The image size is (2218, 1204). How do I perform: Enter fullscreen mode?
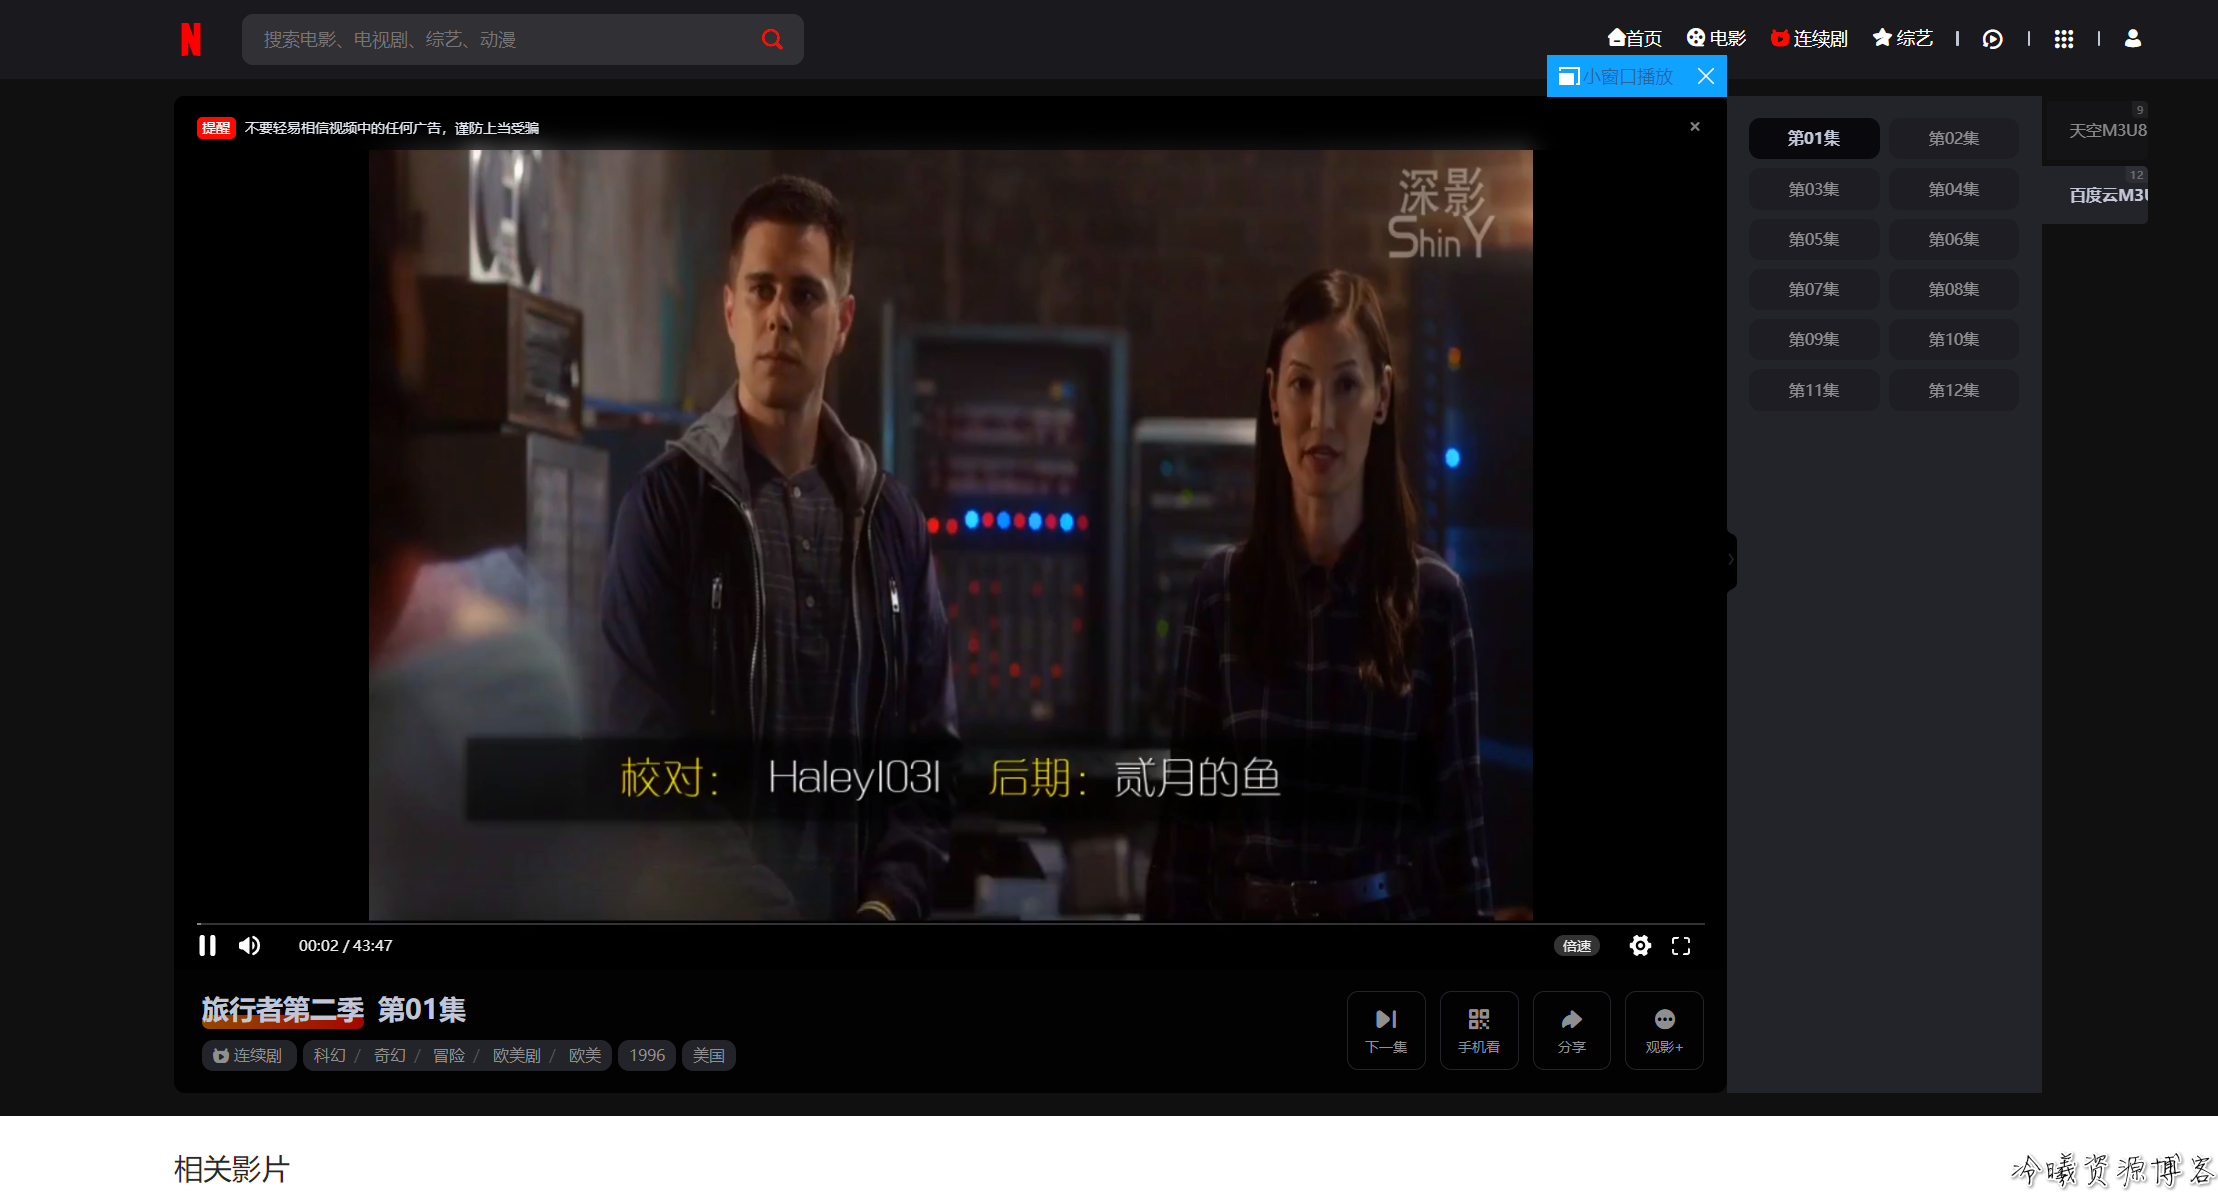[1681, 946]
